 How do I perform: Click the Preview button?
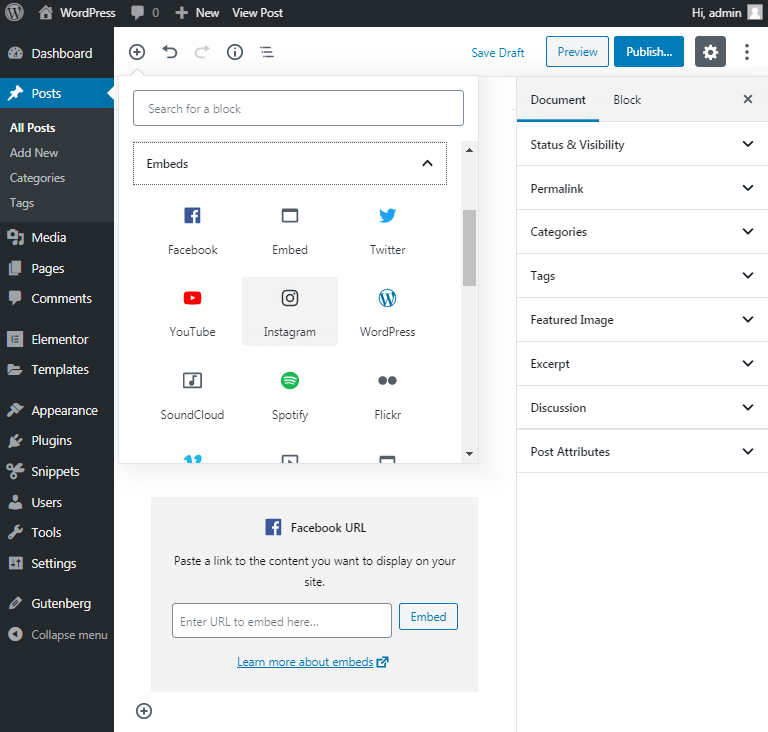tap(577, 51)
